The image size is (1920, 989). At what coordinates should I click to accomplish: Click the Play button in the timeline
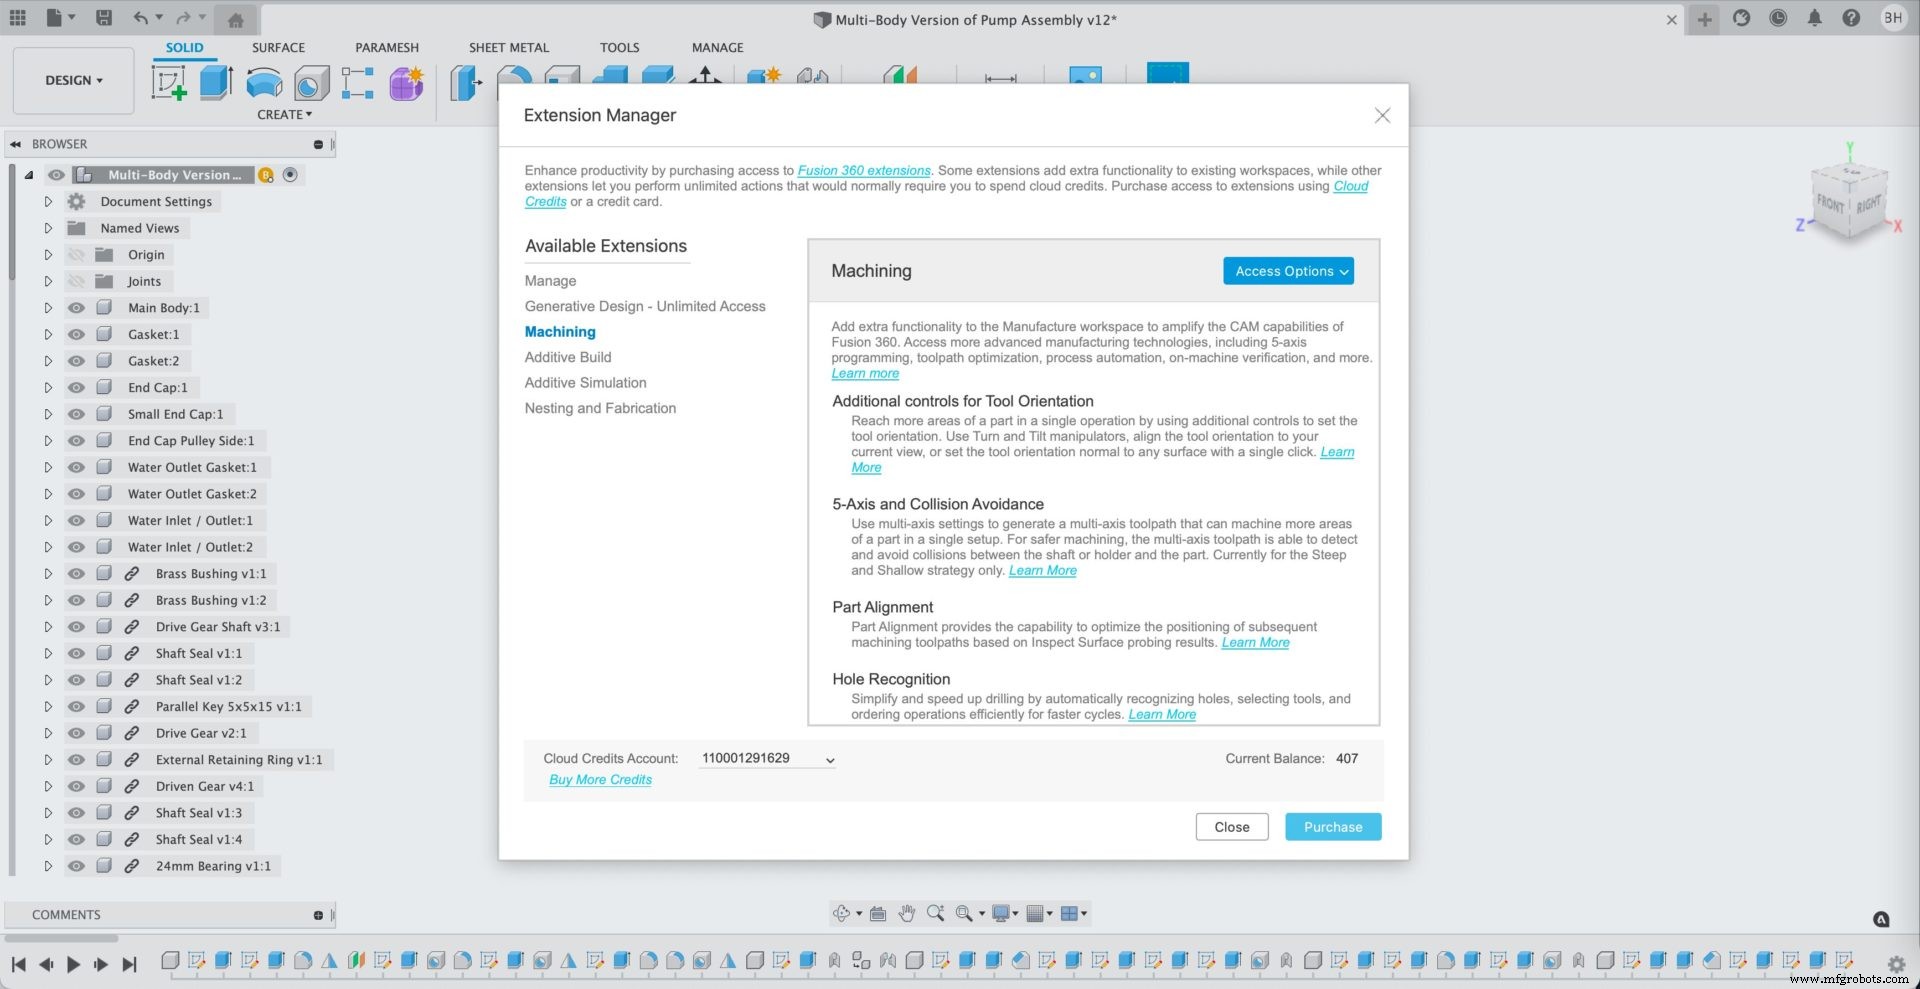(73, 964)
